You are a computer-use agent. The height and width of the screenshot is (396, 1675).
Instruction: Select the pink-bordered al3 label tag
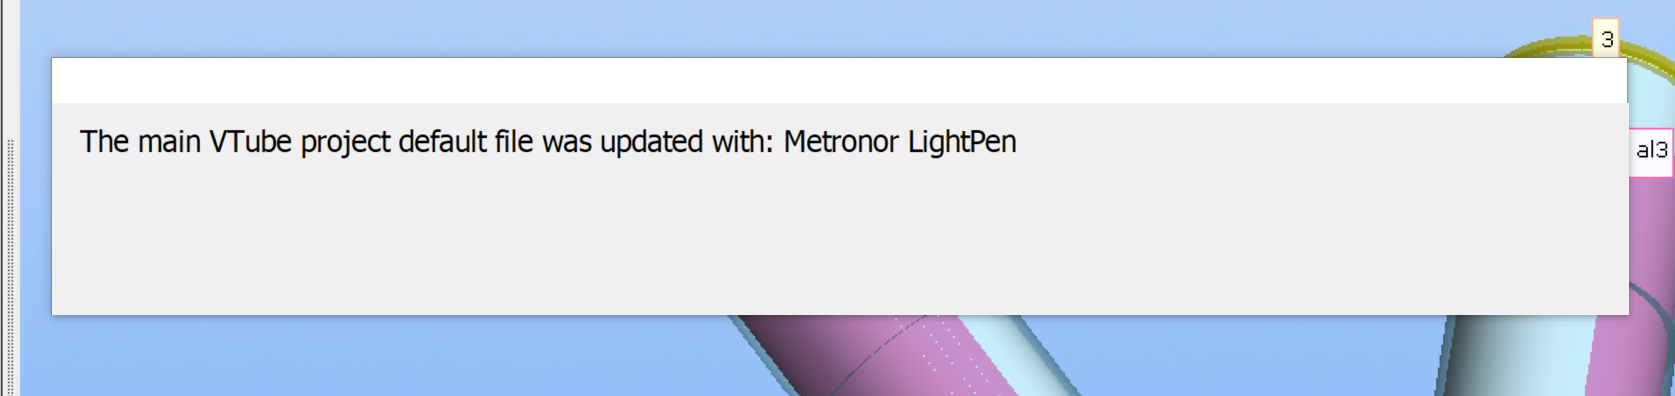(1651, 150)
